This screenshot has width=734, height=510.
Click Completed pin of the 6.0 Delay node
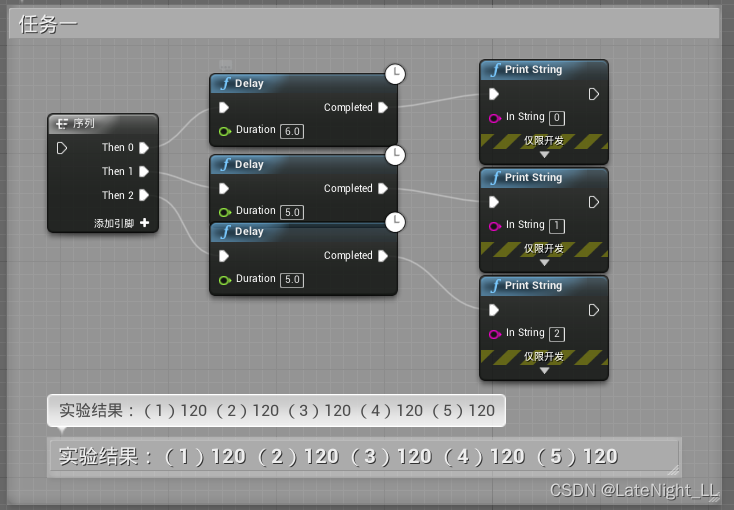click(383, 108)
